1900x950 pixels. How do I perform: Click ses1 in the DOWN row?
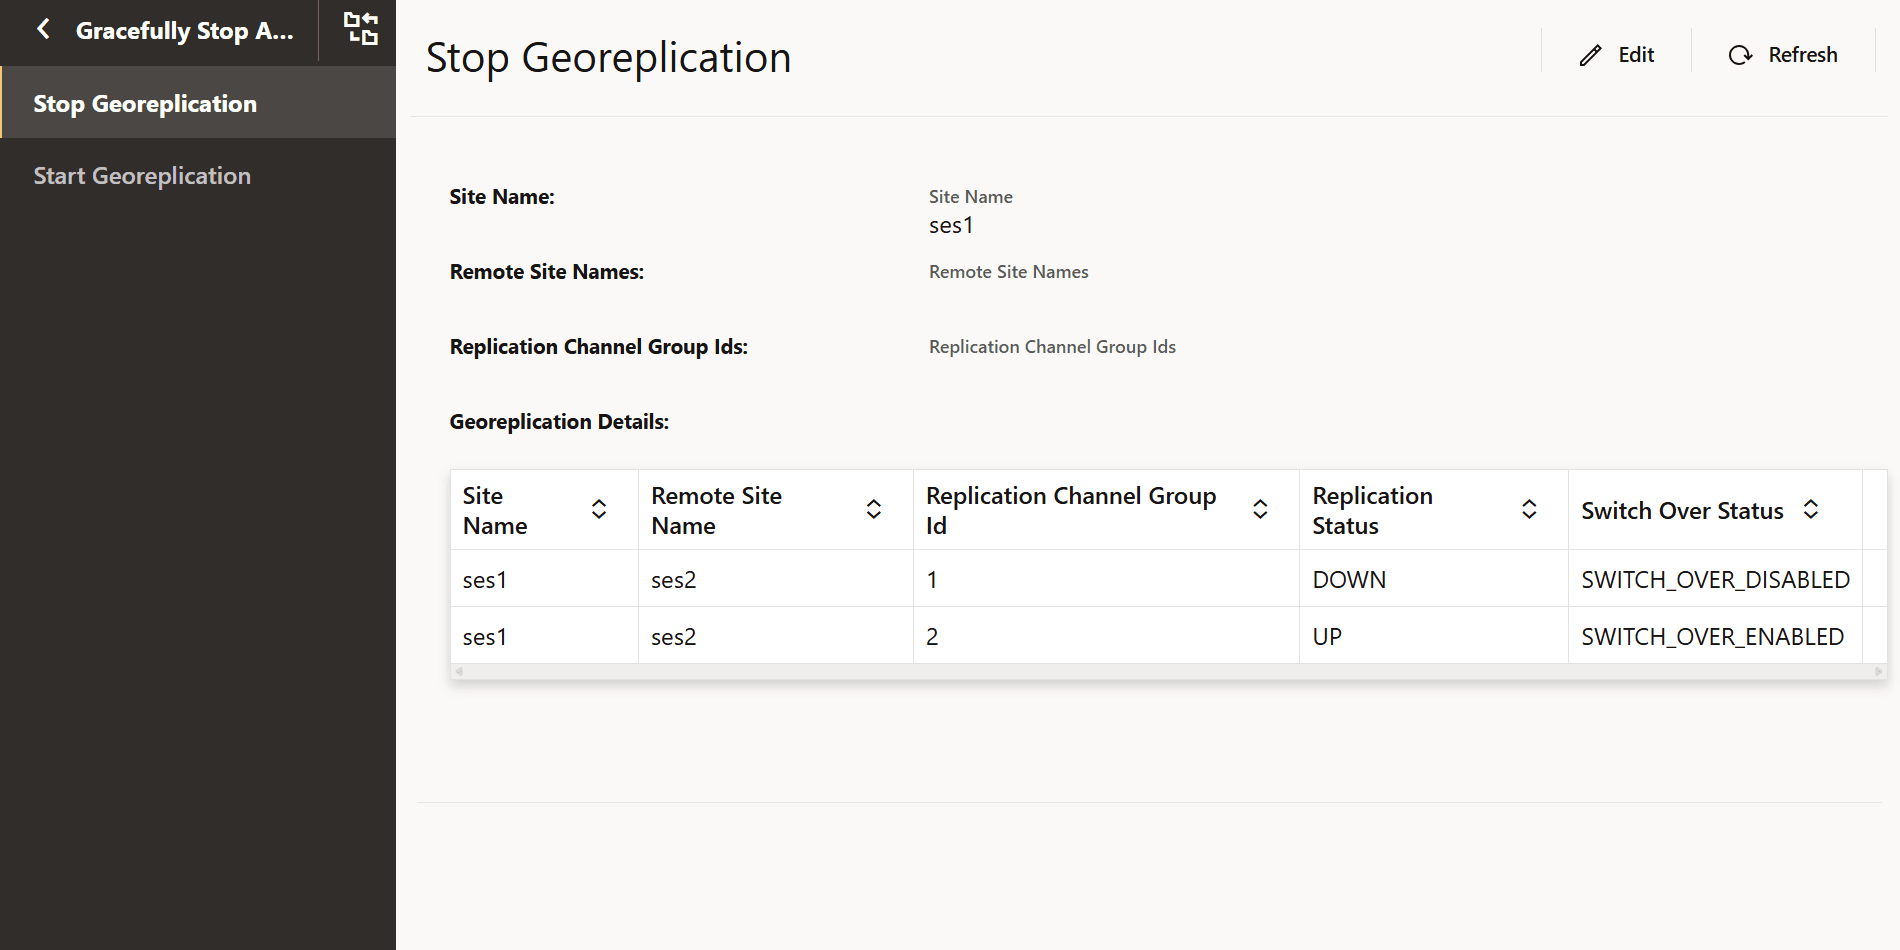[544, 579]
